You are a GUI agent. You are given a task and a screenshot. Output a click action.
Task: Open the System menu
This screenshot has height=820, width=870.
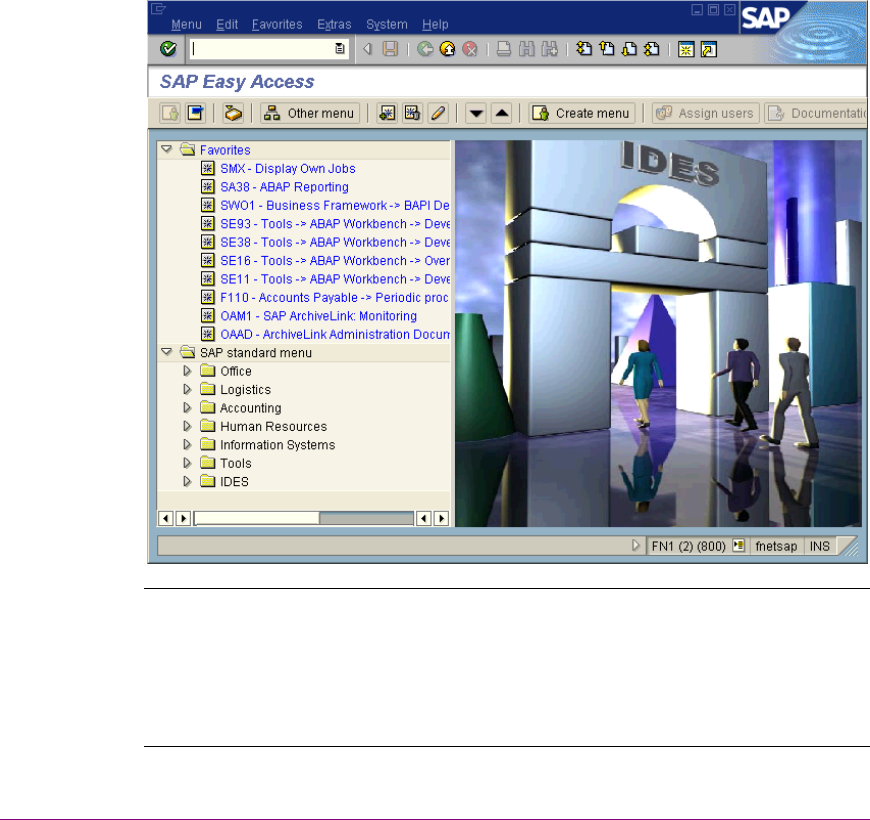pos(387,24)
